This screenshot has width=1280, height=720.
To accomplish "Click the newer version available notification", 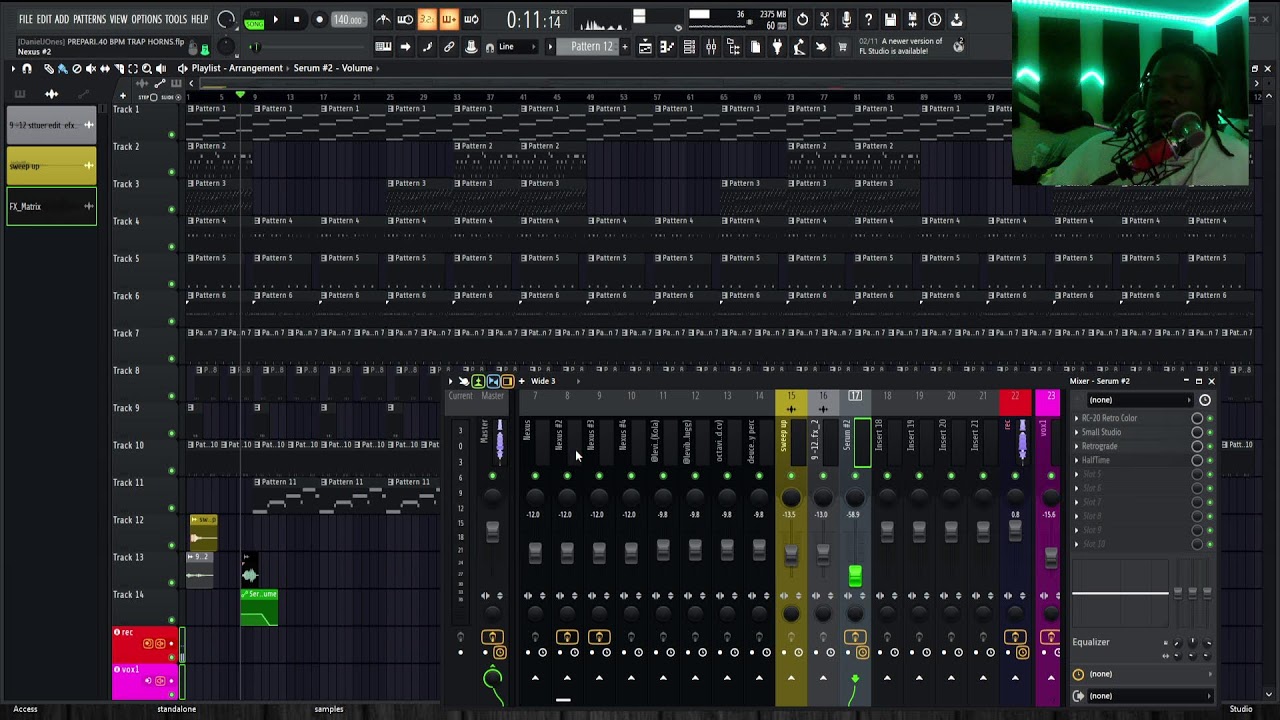I will 900,46.
